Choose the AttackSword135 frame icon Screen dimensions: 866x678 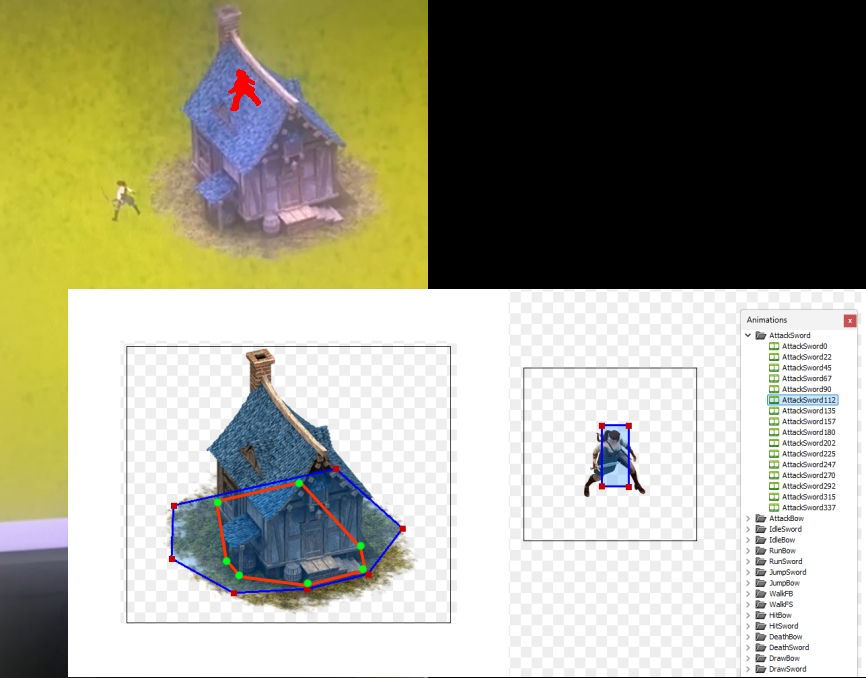coord(774,411)
